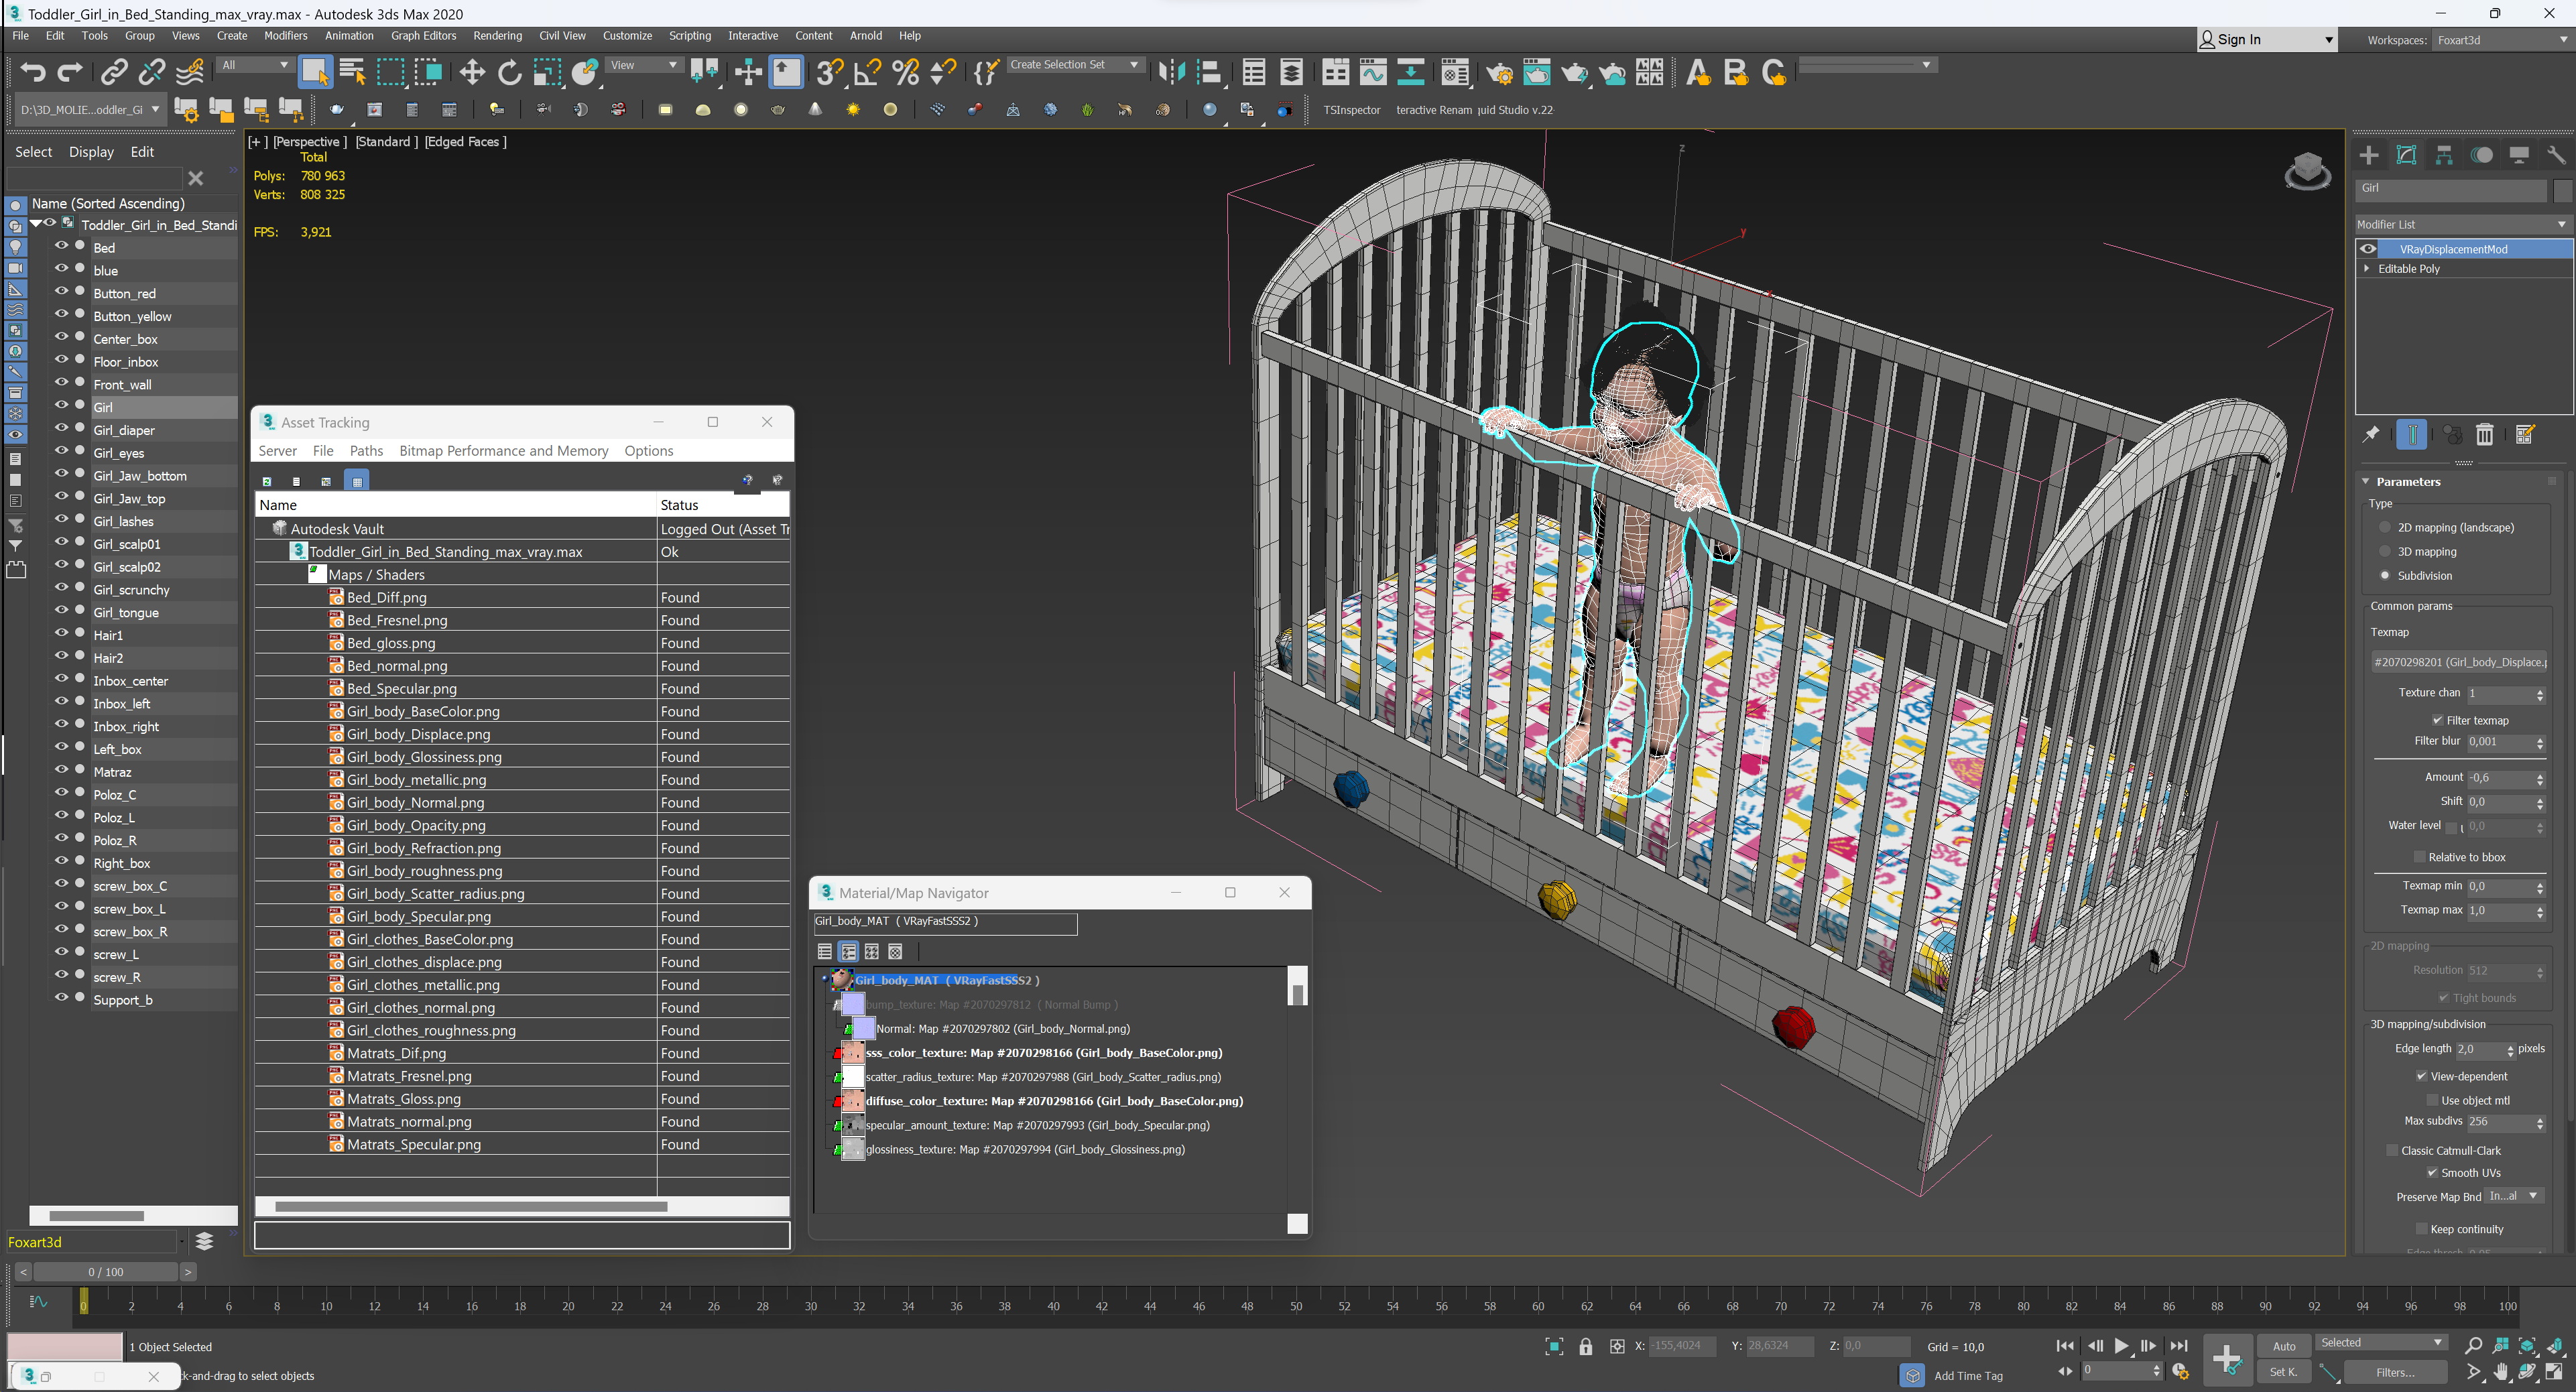Open Bitmap Performance and Memory menu
This screenshot has height=1392, width=2576.
tap(503, 451)
